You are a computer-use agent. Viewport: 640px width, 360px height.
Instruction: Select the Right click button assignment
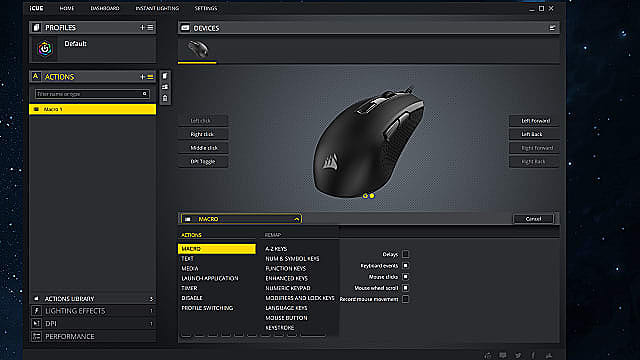[203, 134]
